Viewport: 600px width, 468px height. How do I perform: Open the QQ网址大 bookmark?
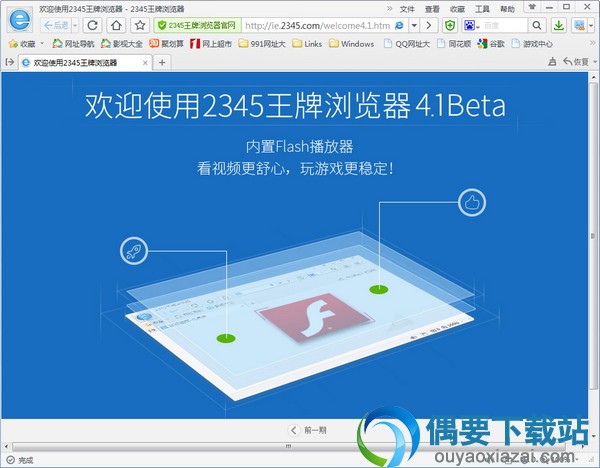click(x=407, y=44)
